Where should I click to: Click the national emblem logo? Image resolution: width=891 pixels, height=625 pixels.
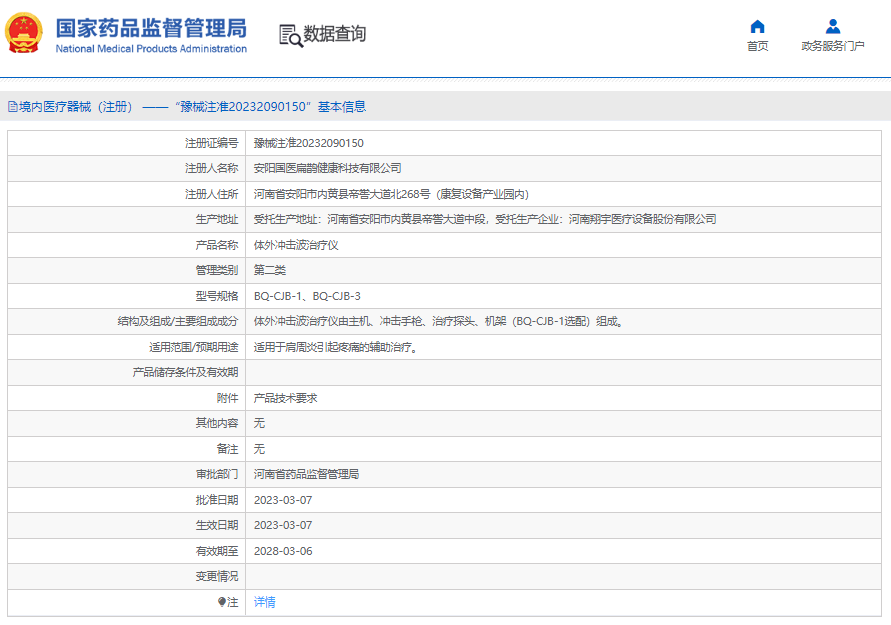[24, 34]
